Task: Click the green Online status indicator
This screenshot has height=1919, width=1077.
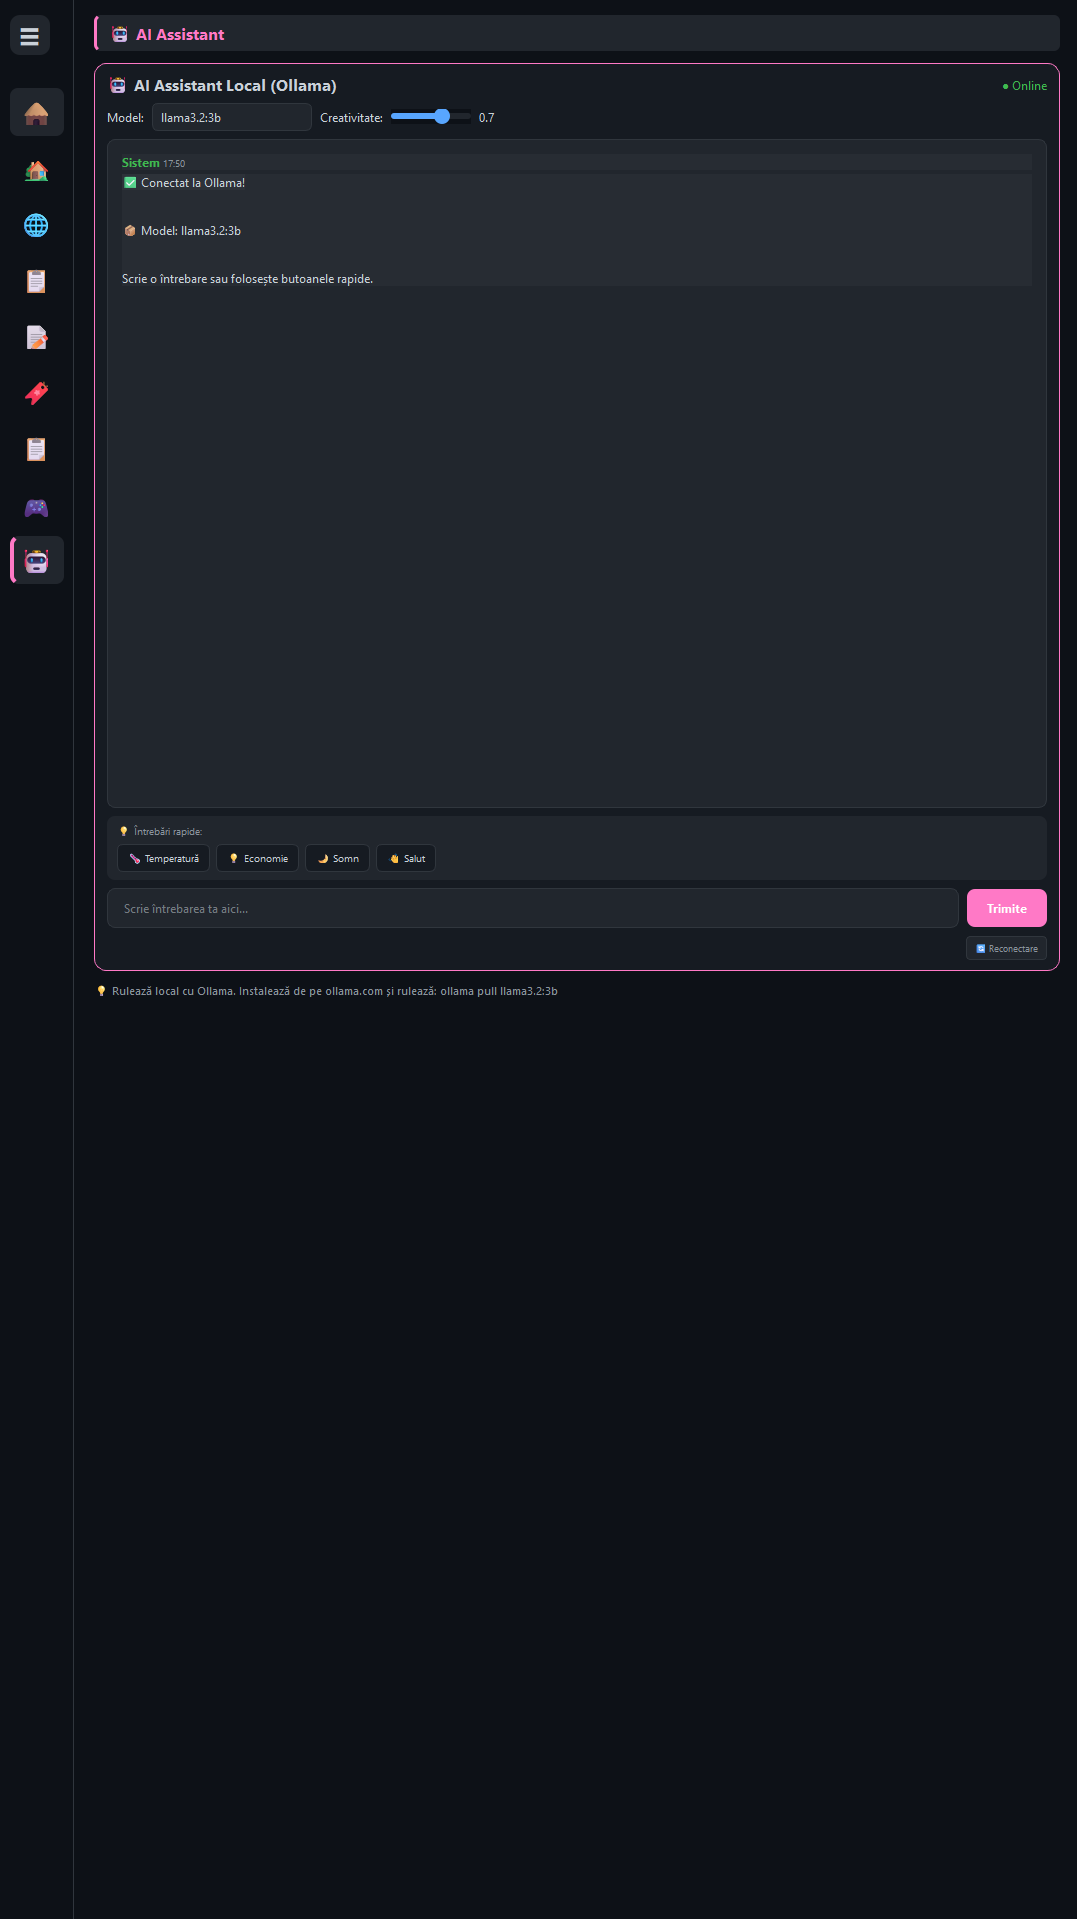Action: click(x=1025, y=86)
